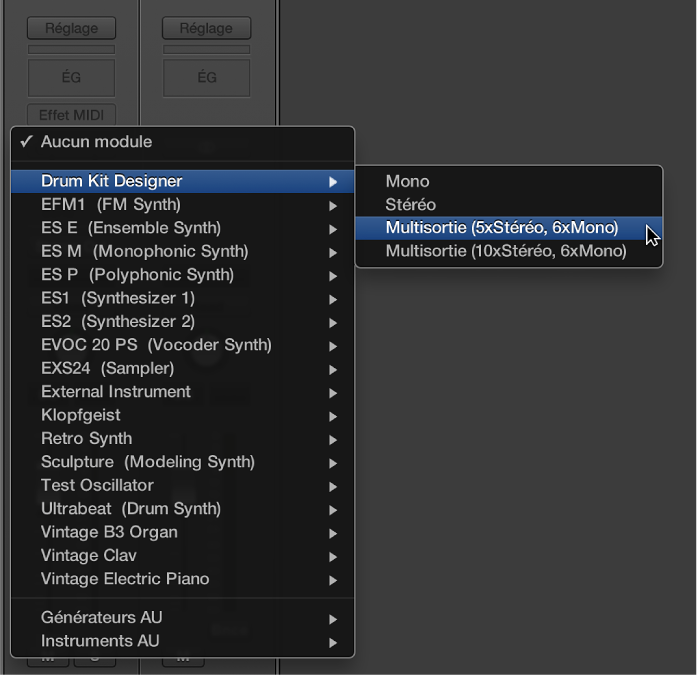Expand arrow beside Vintage B3 Organ
Screen dimensions: 698x676
pos(333,534)
